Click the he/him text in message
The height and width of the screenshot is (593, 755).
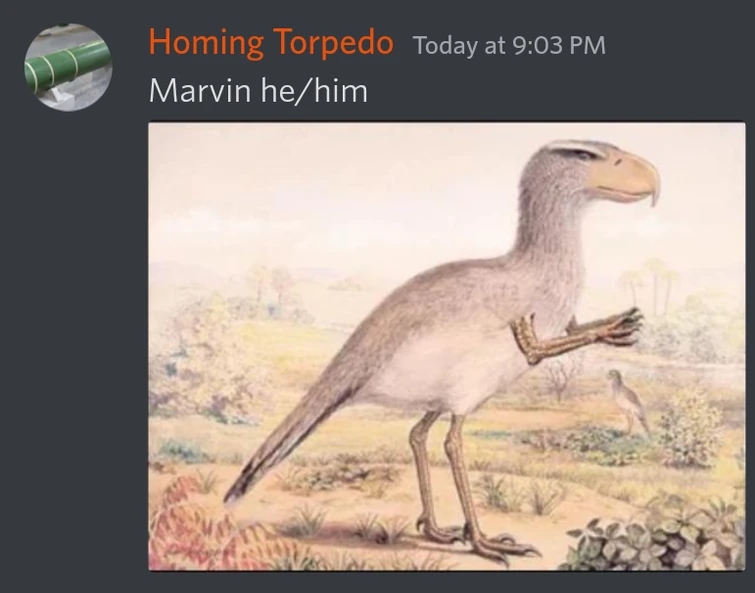click(x=314, y=90)
